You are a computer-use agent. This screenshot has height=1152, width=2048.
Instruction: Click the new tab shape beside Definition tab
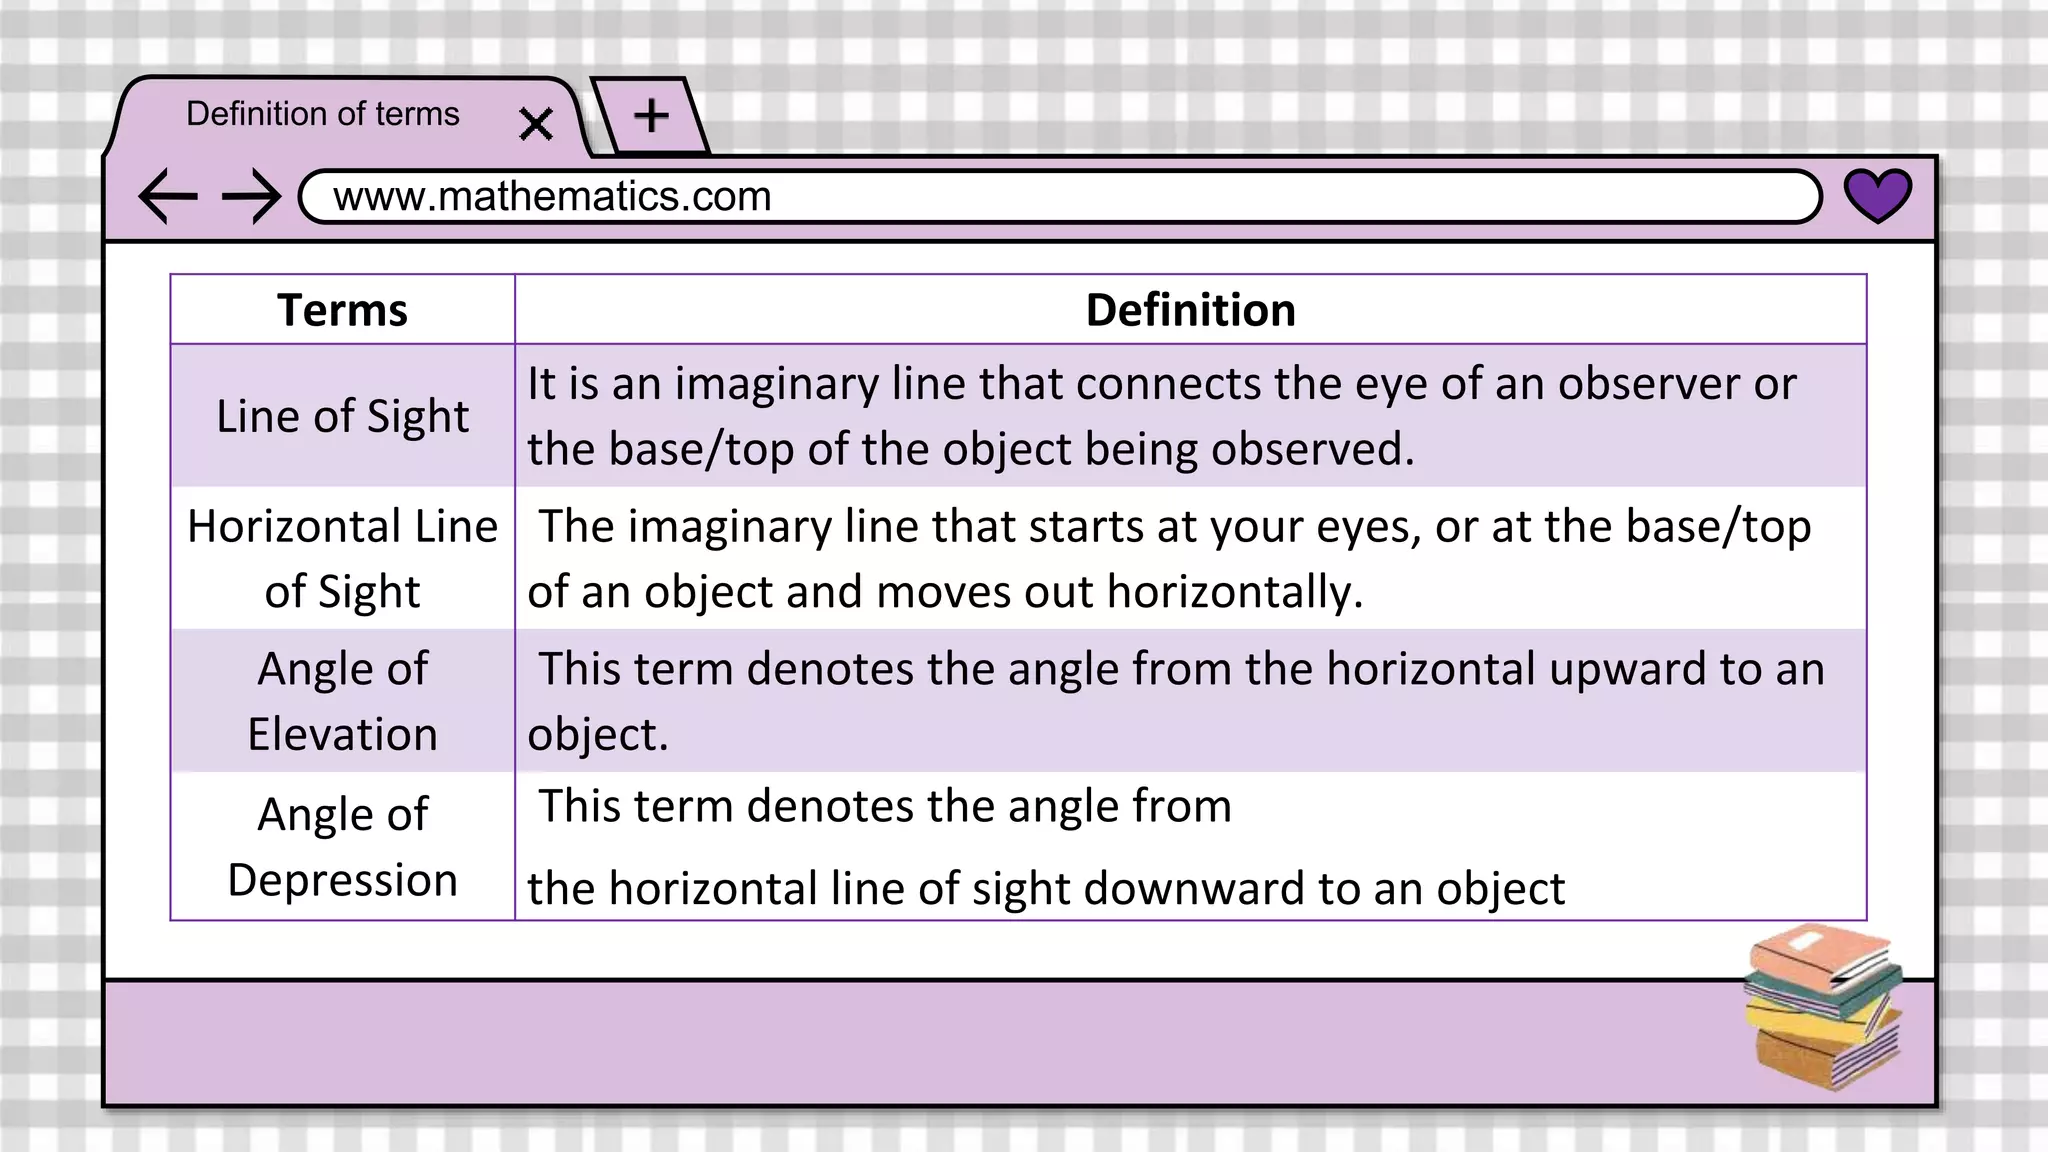(x=650, y=116)
